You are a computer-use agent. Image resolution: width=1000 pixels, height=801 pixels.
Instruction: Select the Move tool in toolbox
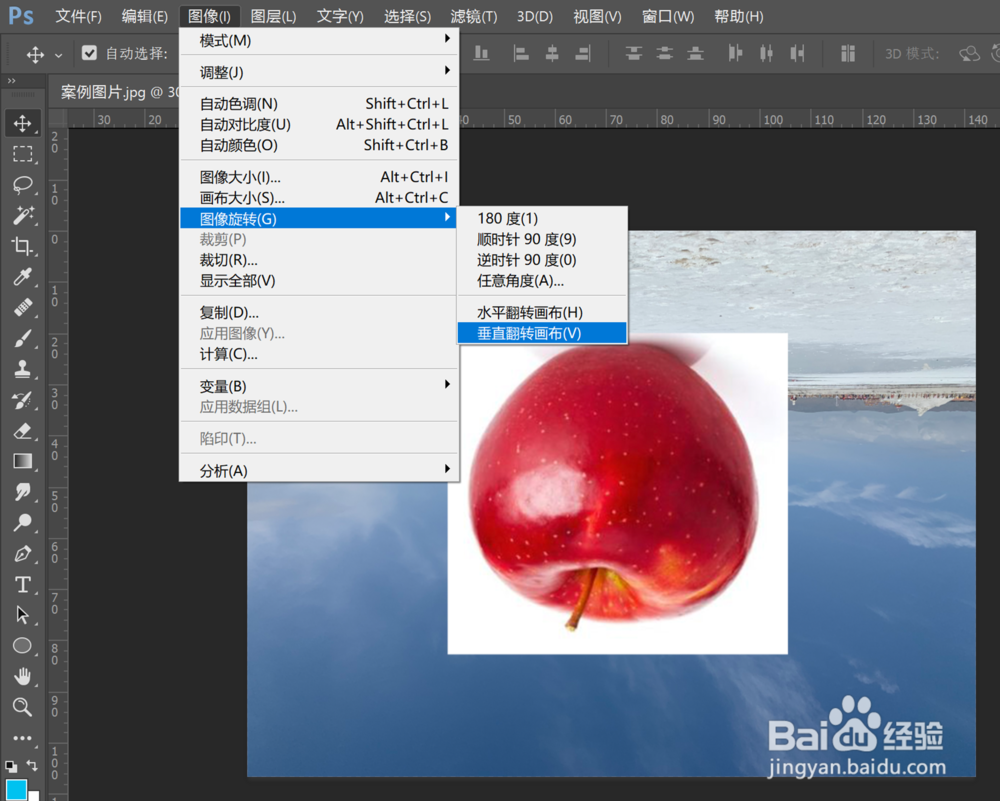click(x=23, y=123)
